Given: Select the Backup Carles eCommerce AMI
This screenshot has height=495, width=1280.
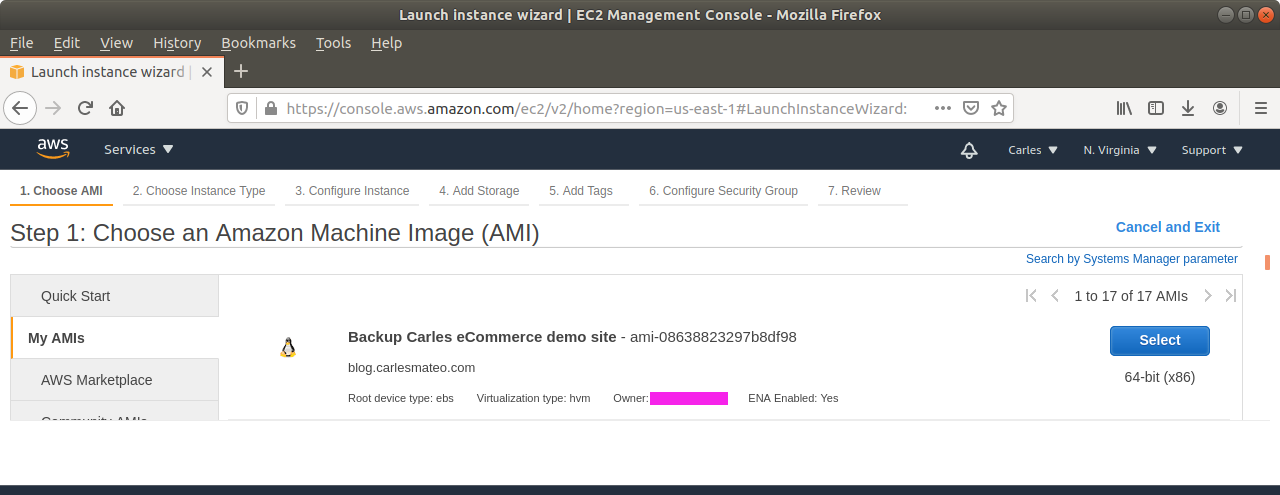Looking at the screenshot, I should (x=1160, y=340).
